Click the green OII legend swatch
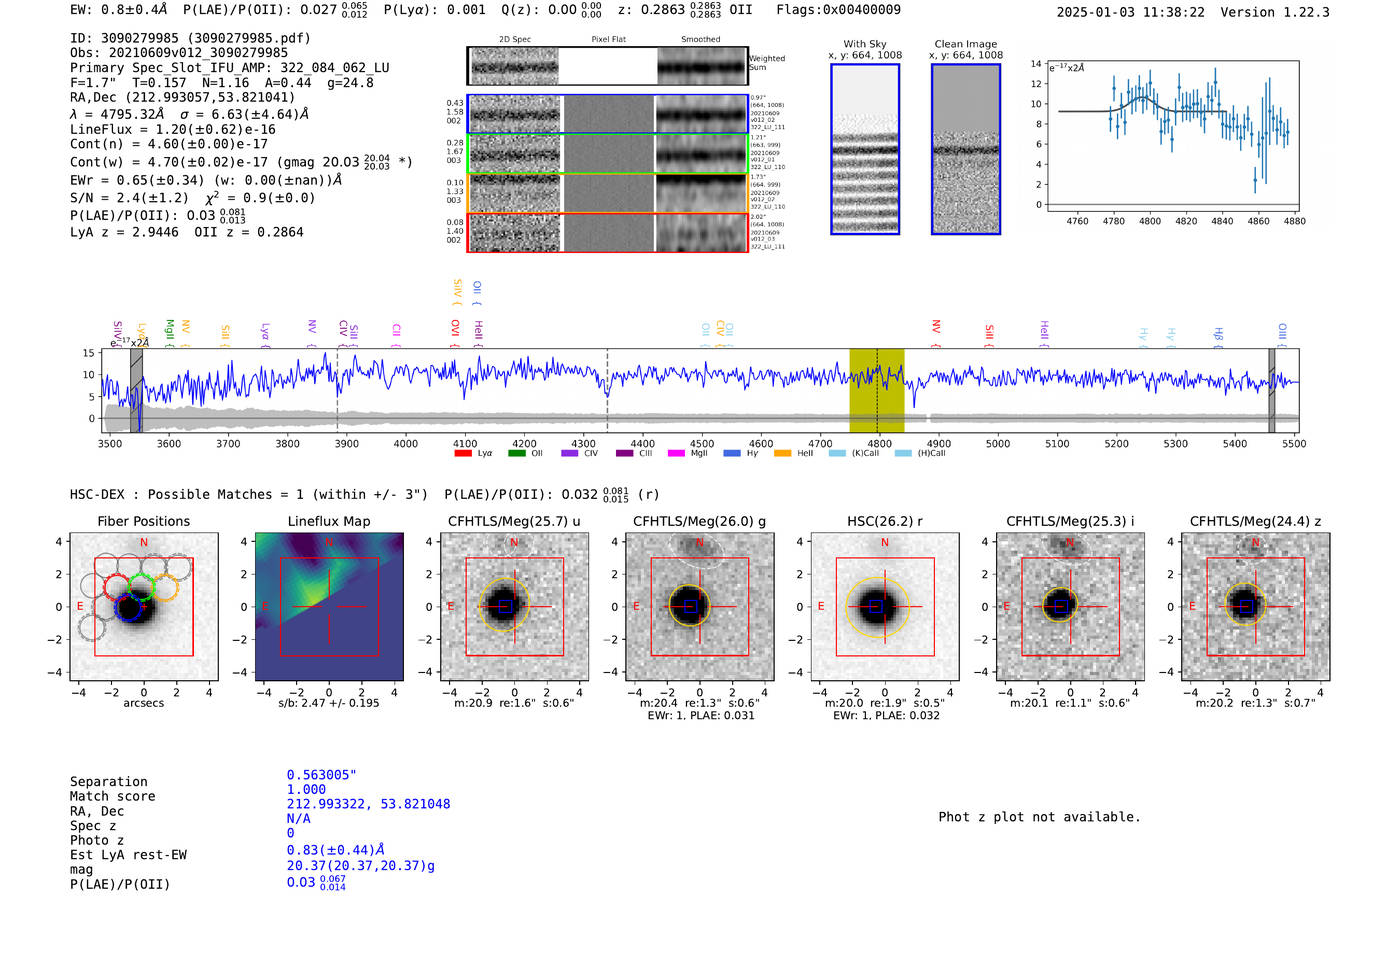The image size is (1400, 953). [x=516, y=453]
